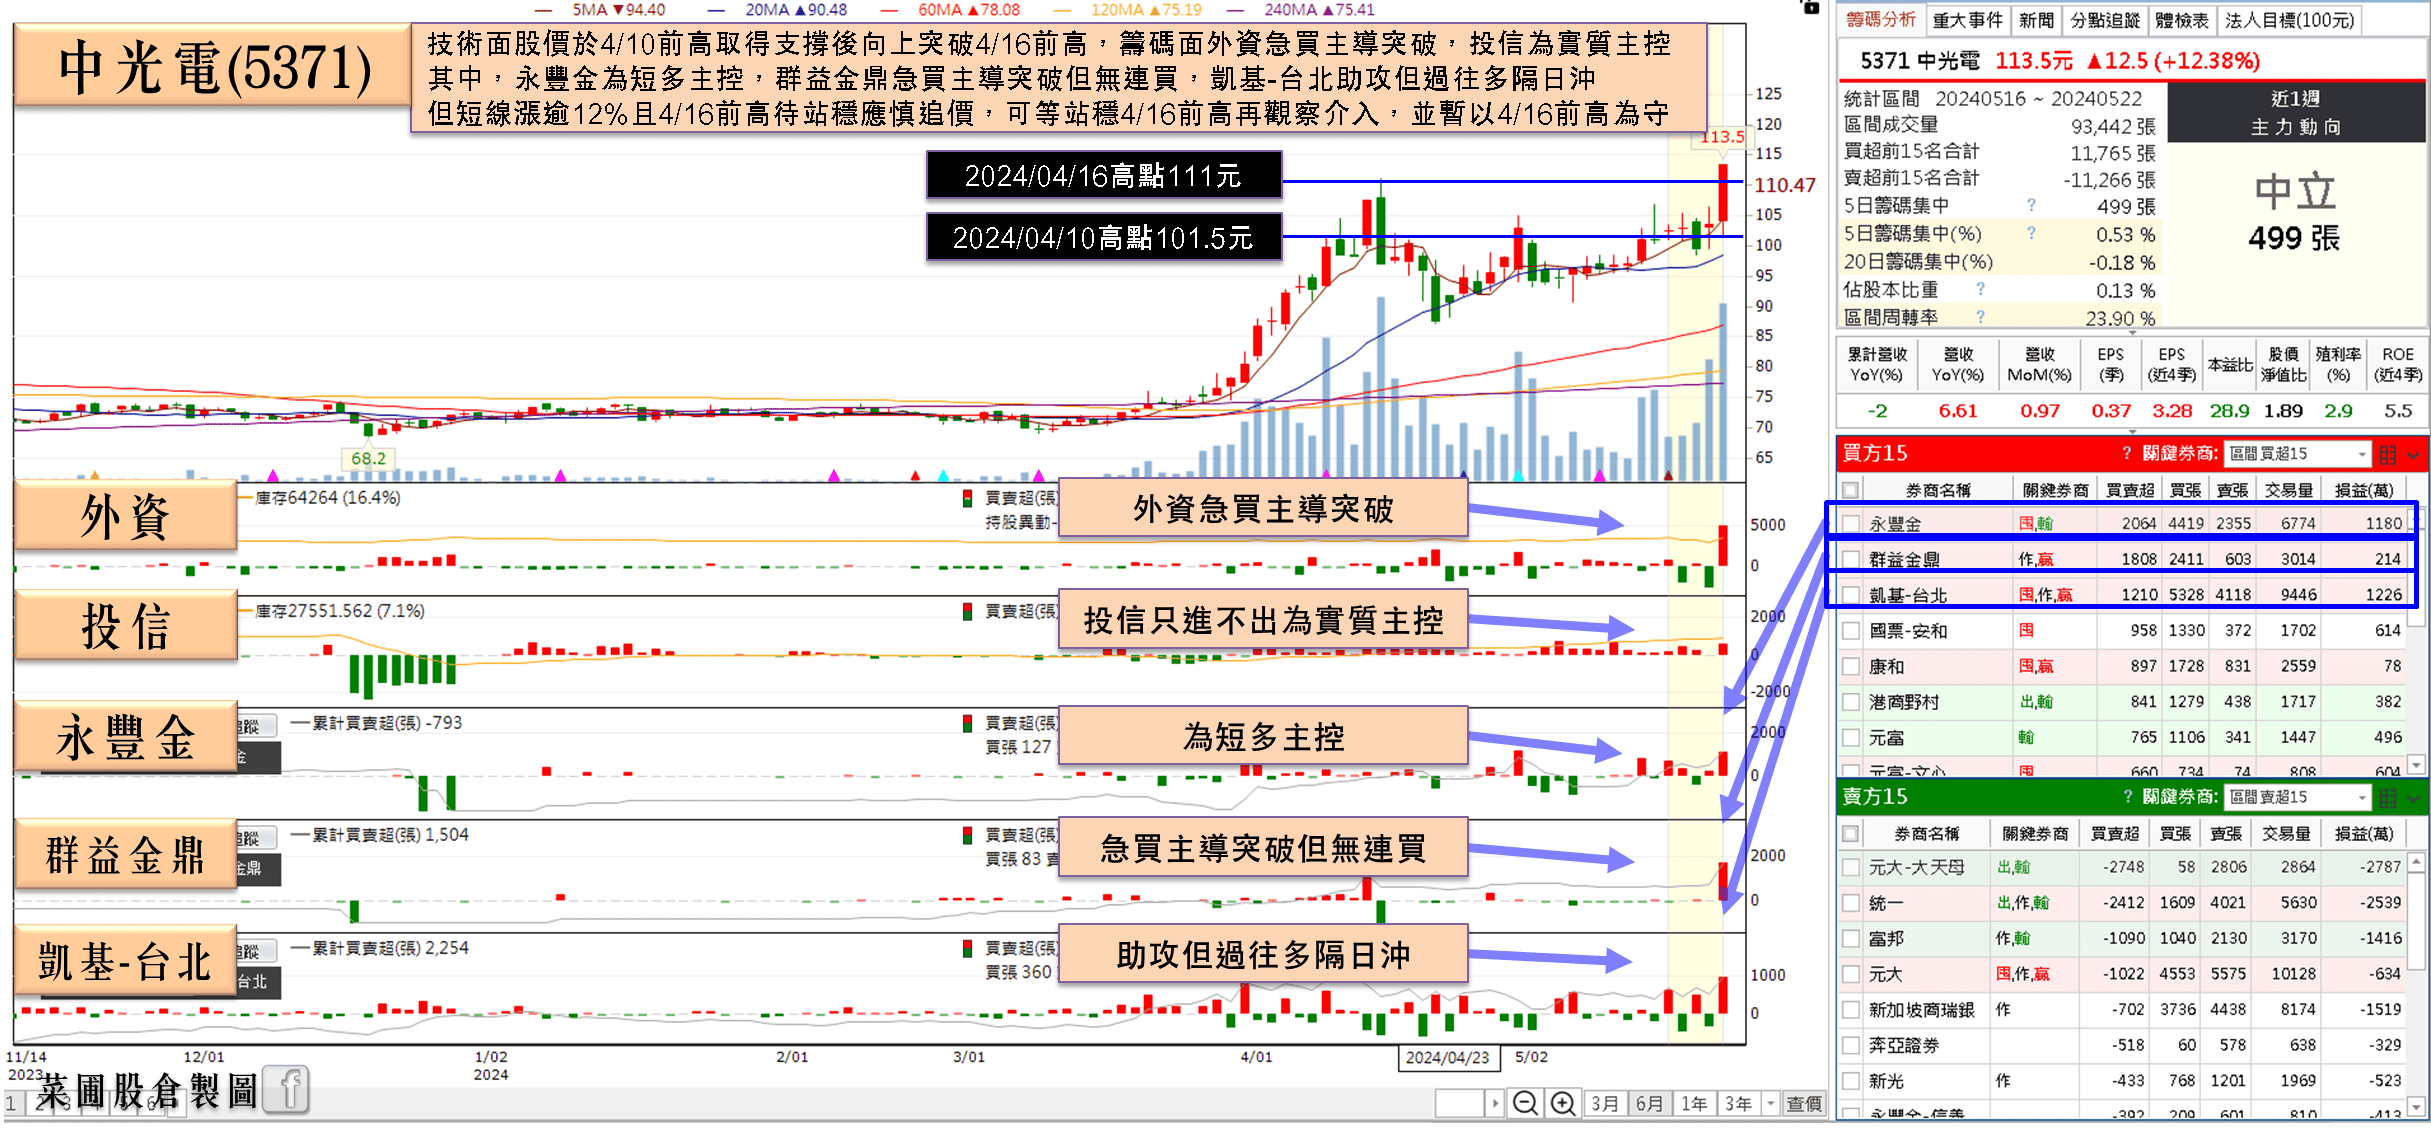
Task: Open the grid icon in 賣方15 header
Action: [x=2388, y=798]
